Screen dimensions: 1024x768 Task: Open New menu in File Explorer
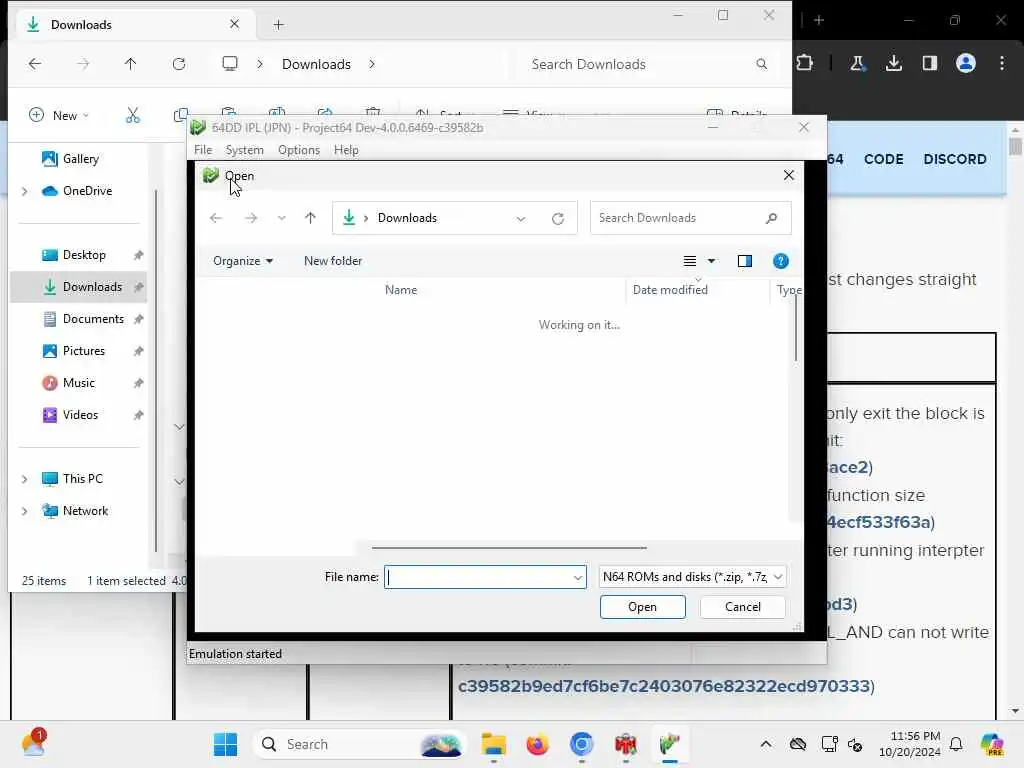[59, 116]
